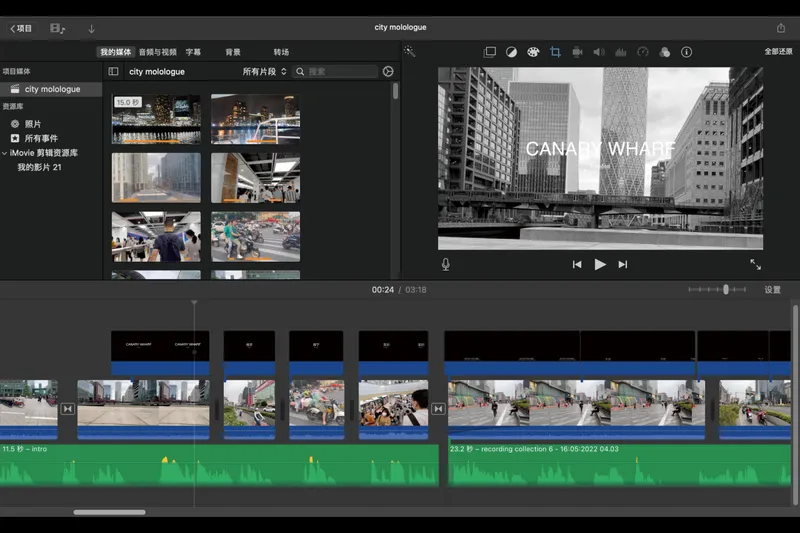Image resolution: width=800 pixels, height=533 pixels.
Task: Open the 所有片段 clip filter dropdown
Action: (264, 72)
